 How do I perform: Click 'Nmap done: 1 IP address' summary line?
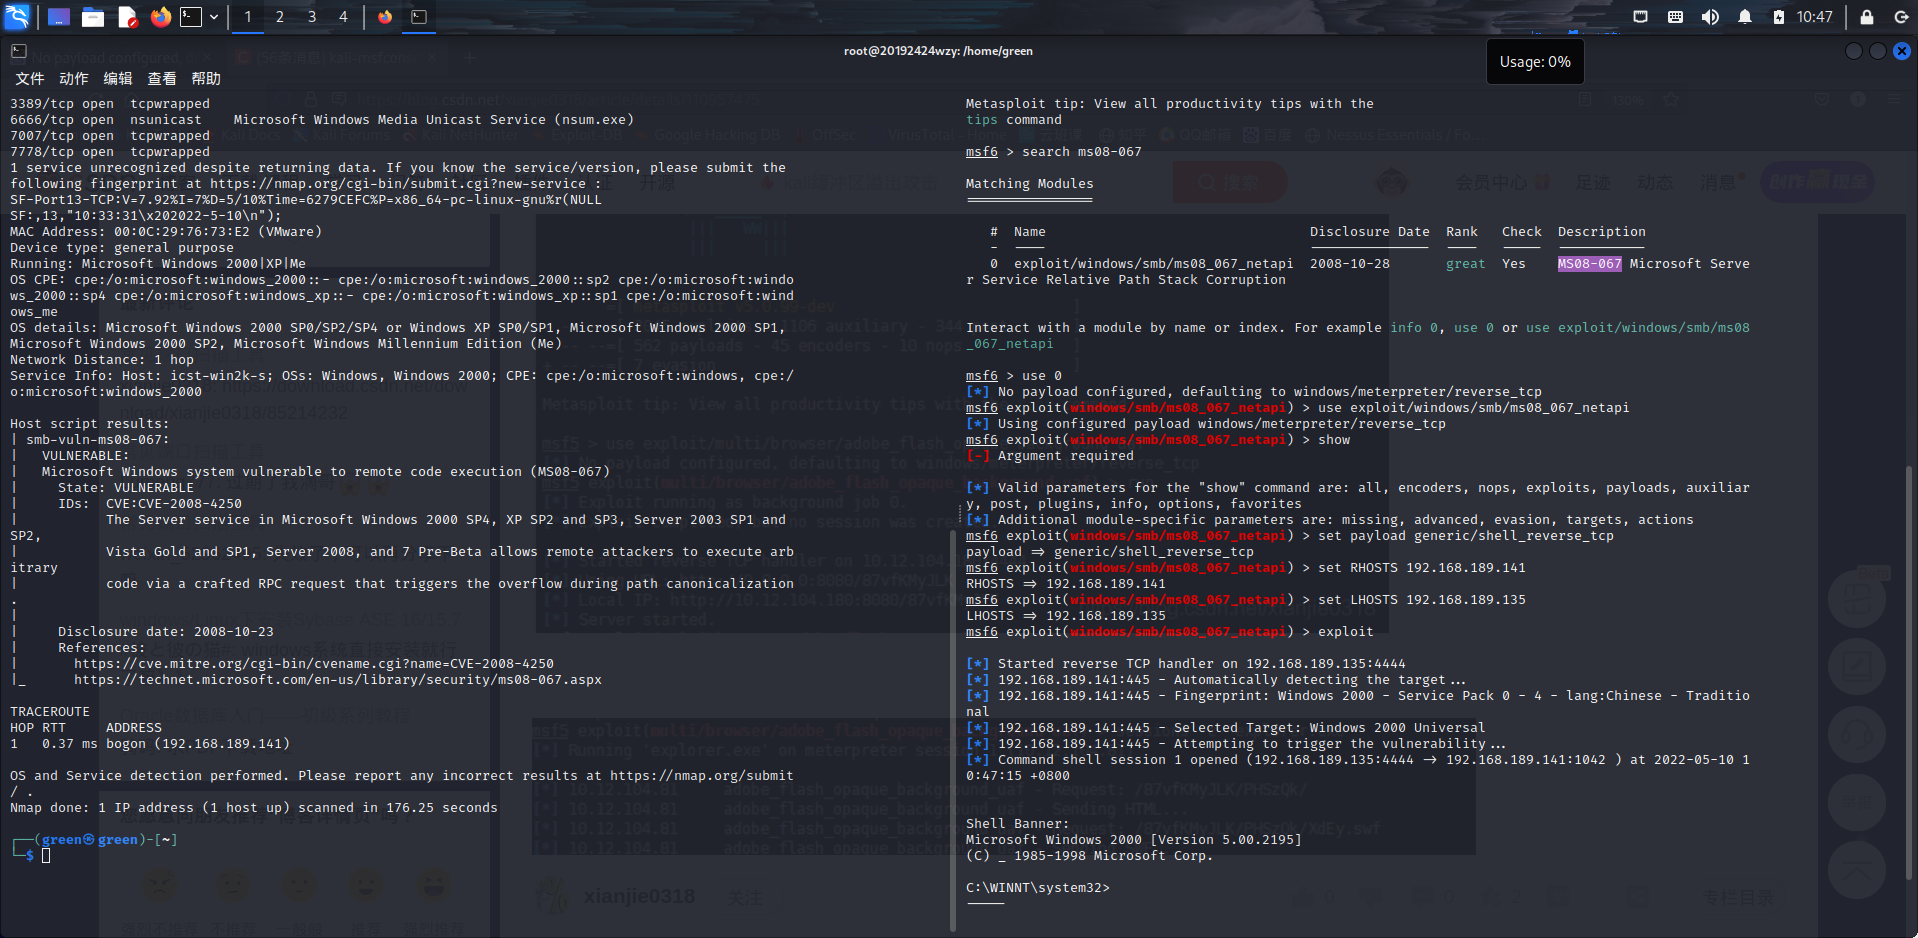pyautogui.click(x=254, y=808)
